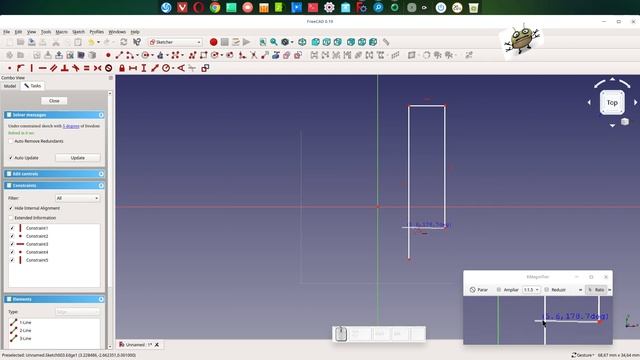Viewport: 640px width, 360px height.
Task: Uncheck the Constraint5 checkbox
Action: [12, 260]
